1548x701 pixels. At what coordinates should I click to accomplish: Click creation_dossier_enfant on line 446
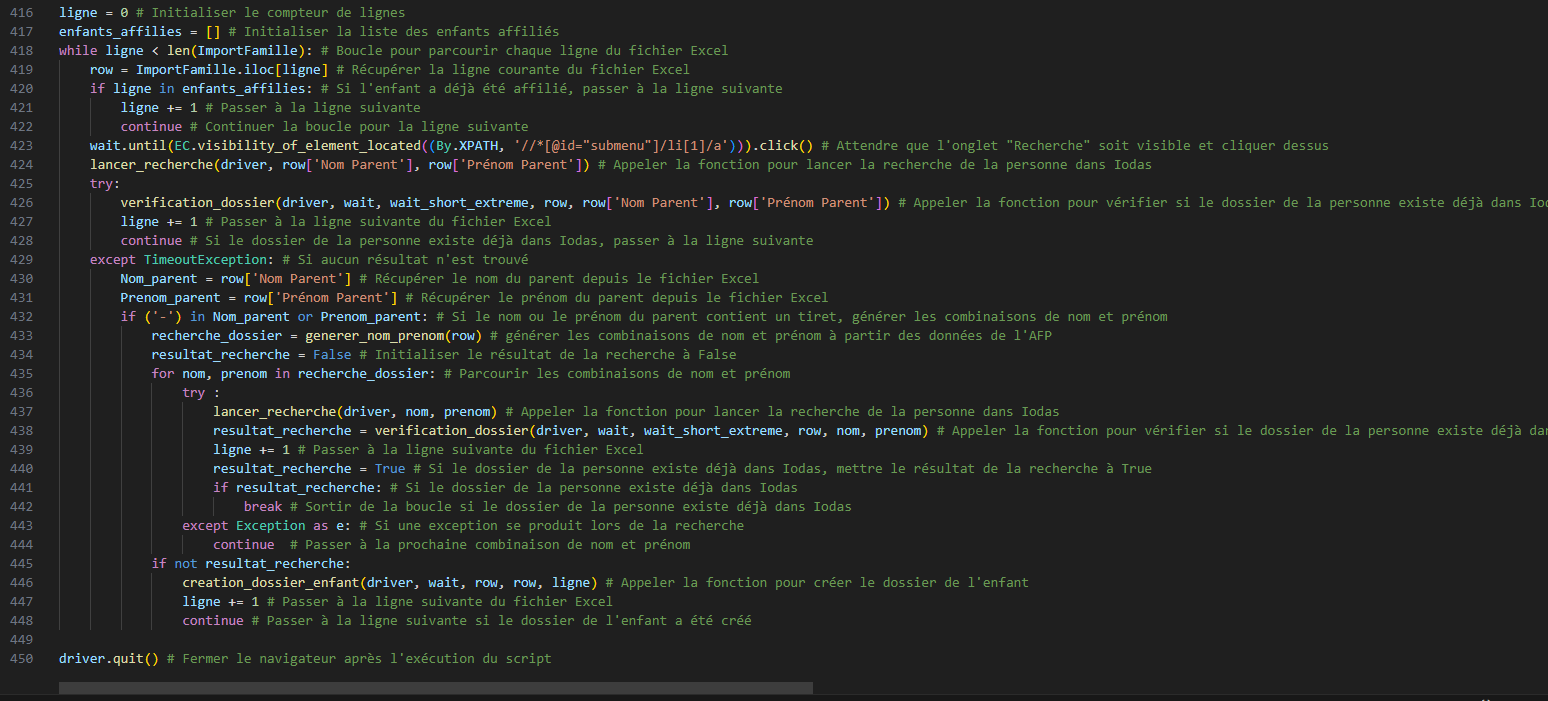pos(274,582)
